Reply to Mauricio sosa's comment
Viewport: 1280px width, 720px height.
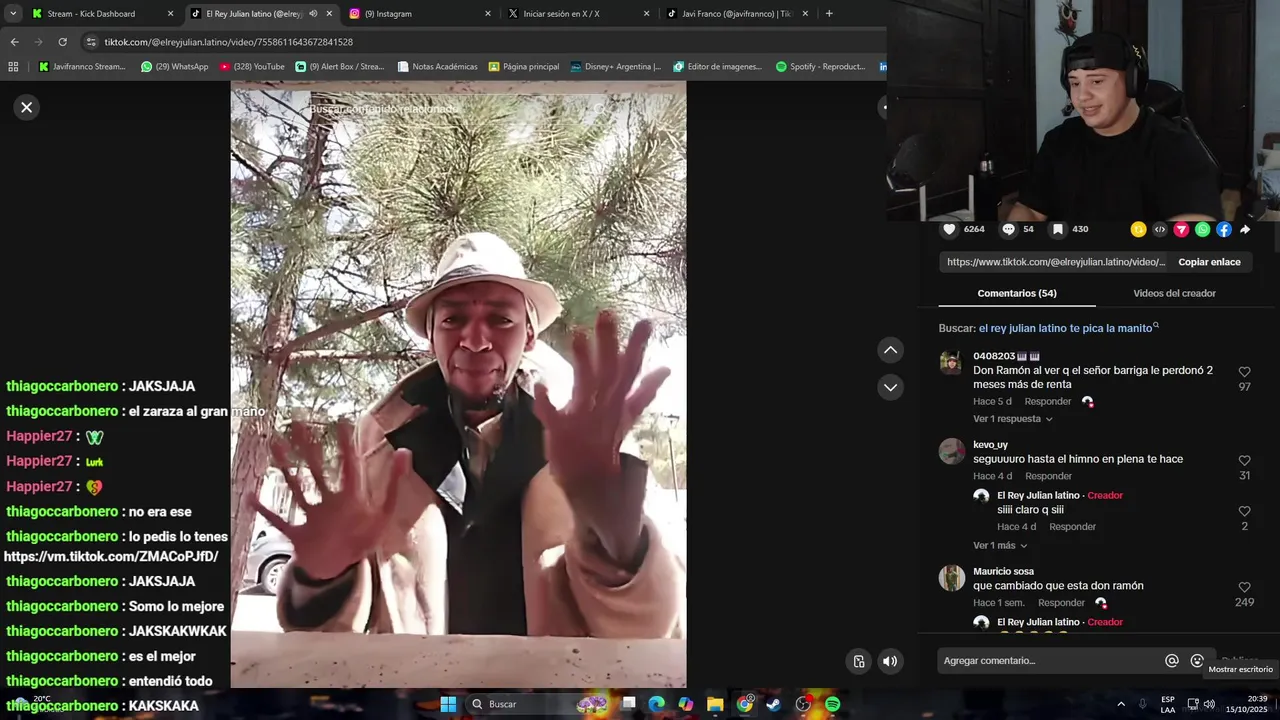click(1061, 603)
